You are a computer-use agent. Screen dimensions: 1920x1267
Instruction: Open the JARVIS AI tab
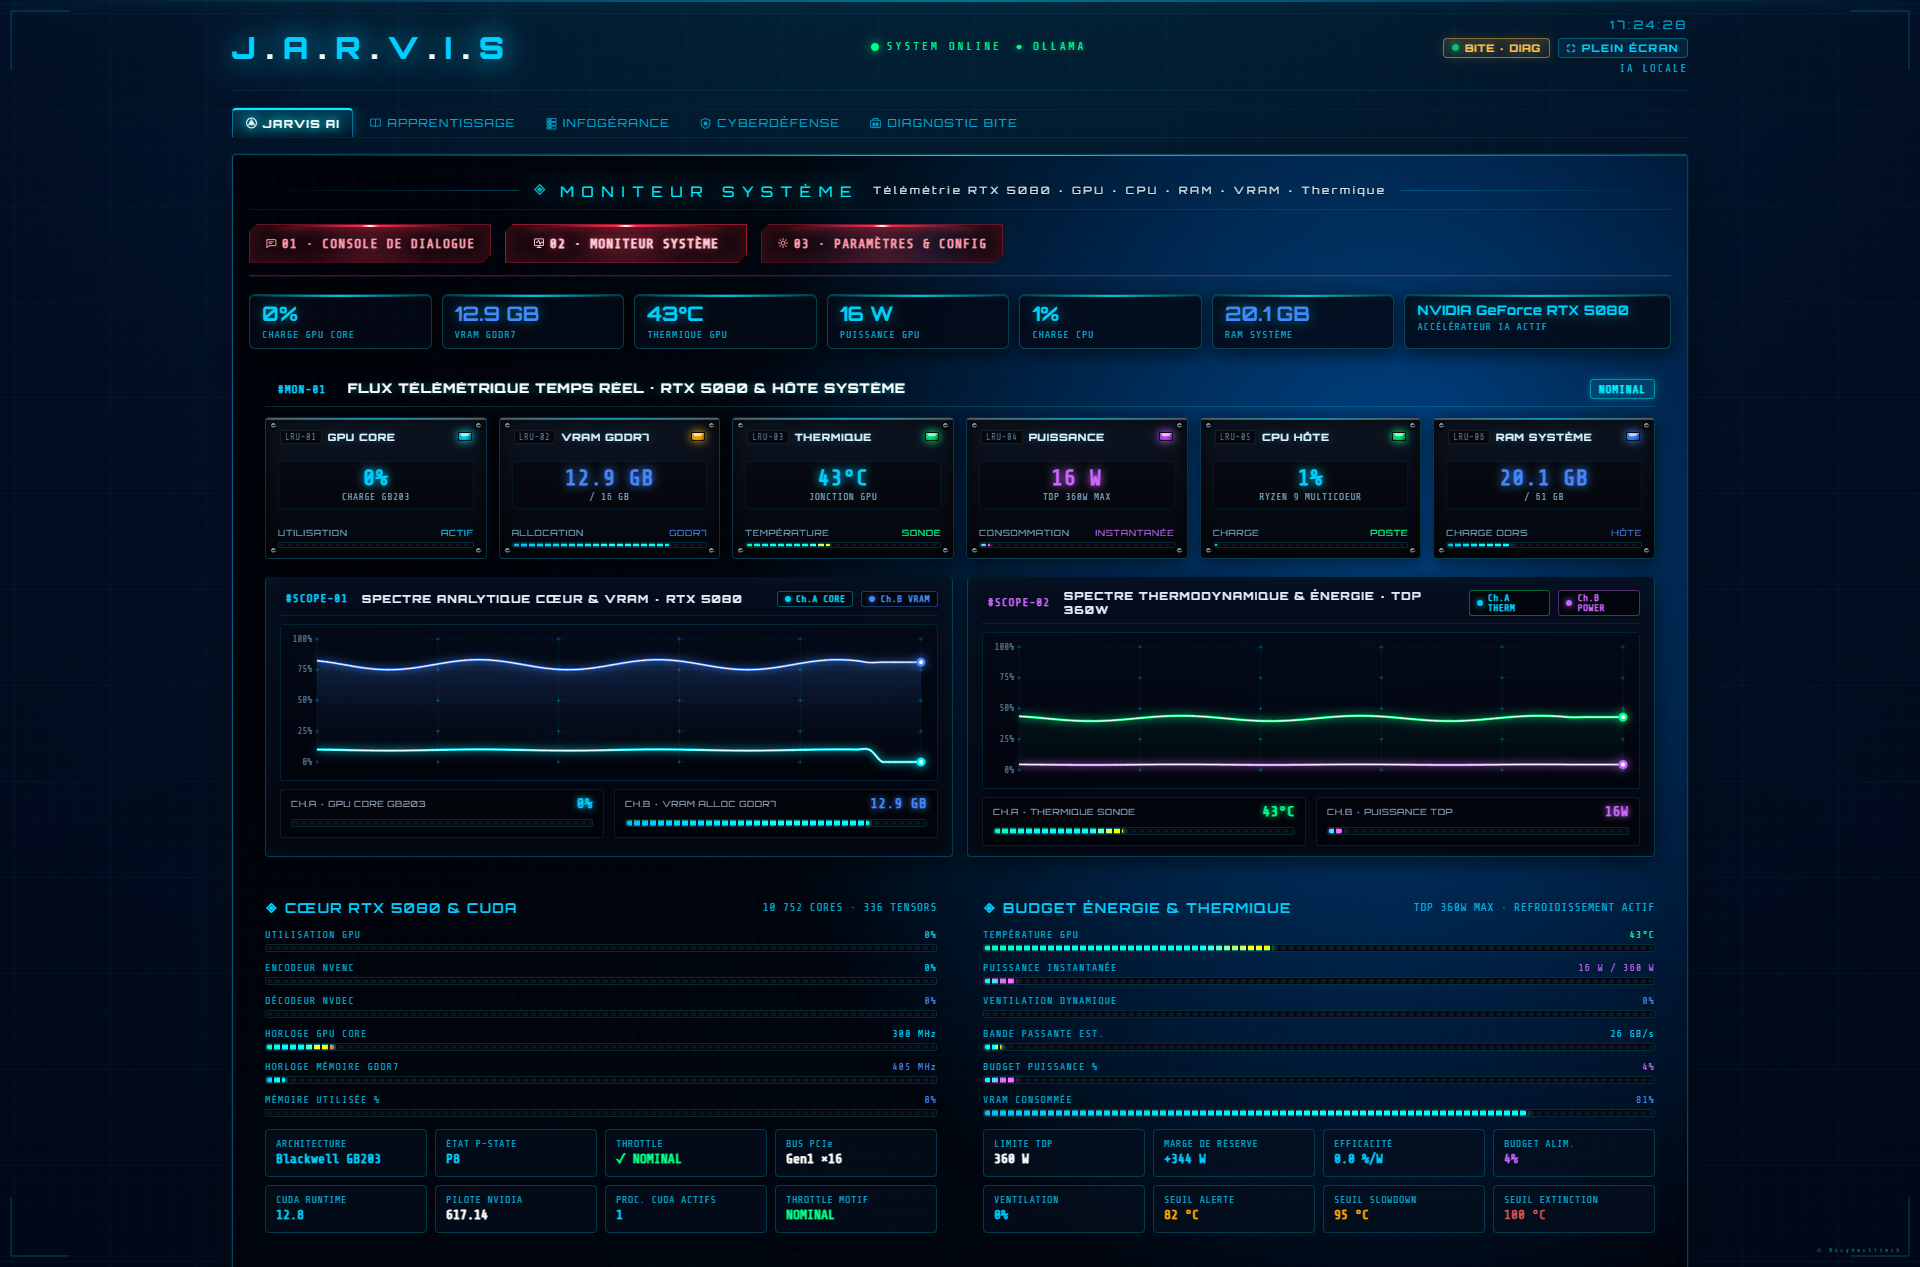point(292,123)
